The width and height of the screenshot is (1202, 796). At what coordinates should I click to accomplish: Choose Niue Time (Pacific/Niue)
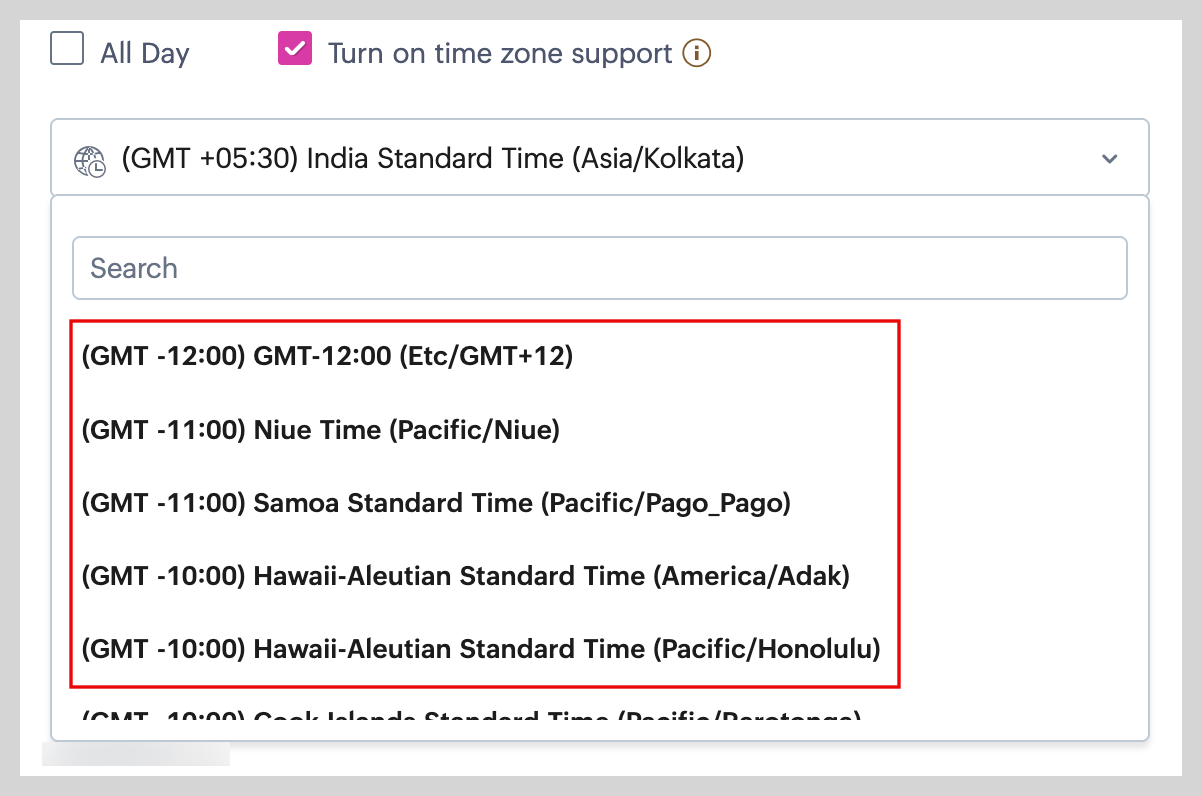tap(320, 430)
